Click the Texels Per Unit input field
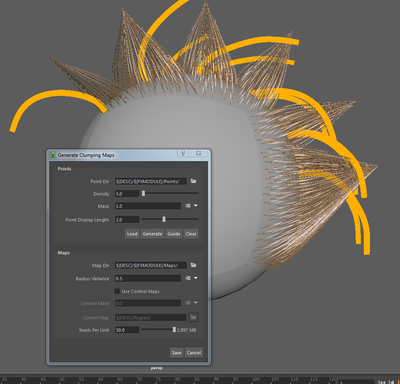The height and width of the screenshot is (384, 400). (127, 330)
